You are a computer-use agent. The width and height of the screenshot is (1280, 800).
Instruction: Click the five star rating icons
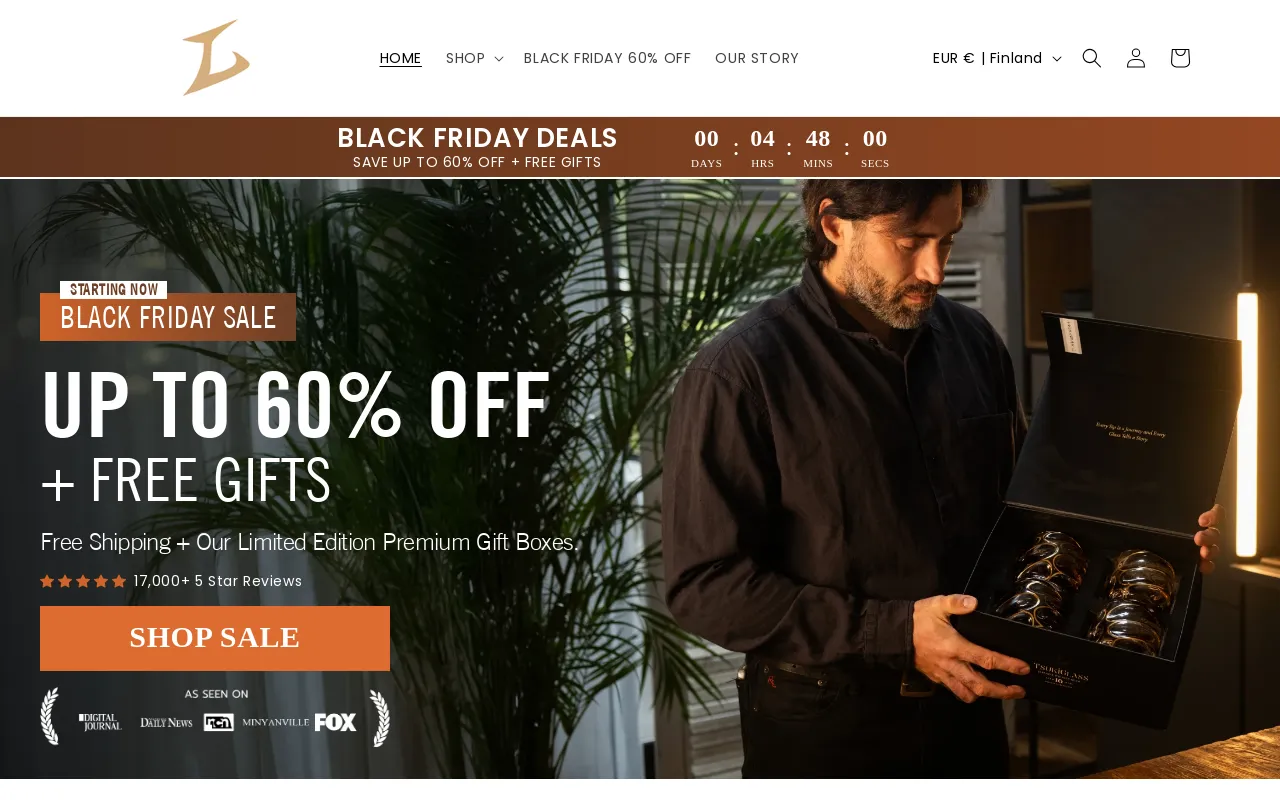83,581
